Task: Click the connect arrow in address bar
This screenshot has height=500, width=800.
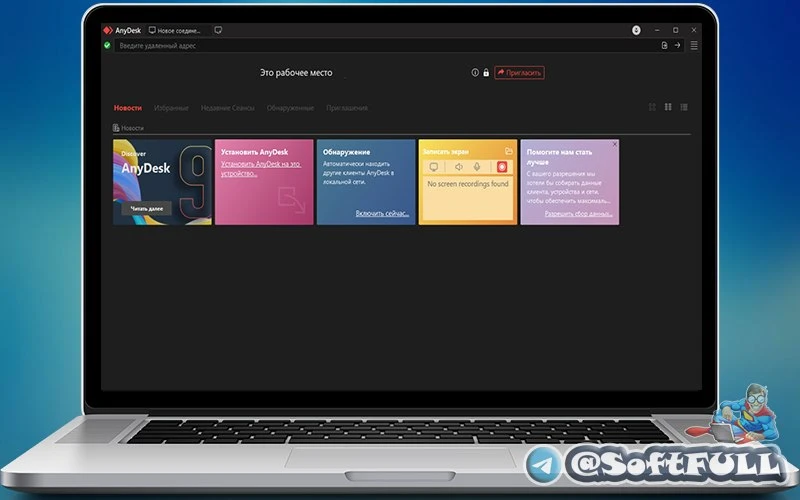Action: [678, 45]
